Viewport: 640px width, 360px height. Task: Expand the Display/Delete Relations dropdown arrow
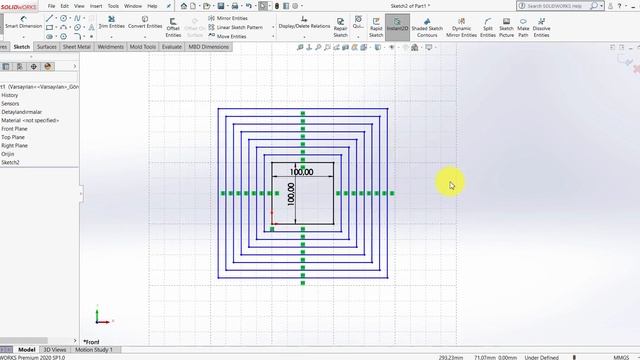(304, 37)
